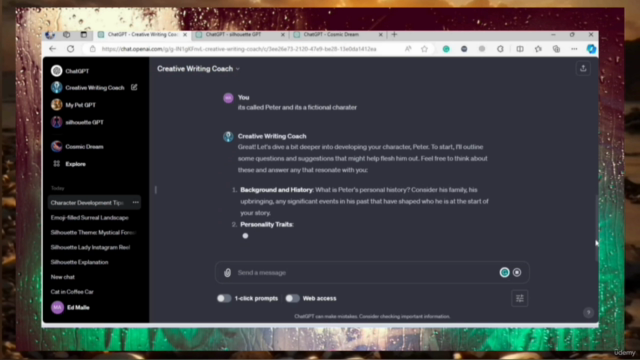Click the chat vertical scrollbar
Viewport: 640px width, 360px height.
[596, 229]
